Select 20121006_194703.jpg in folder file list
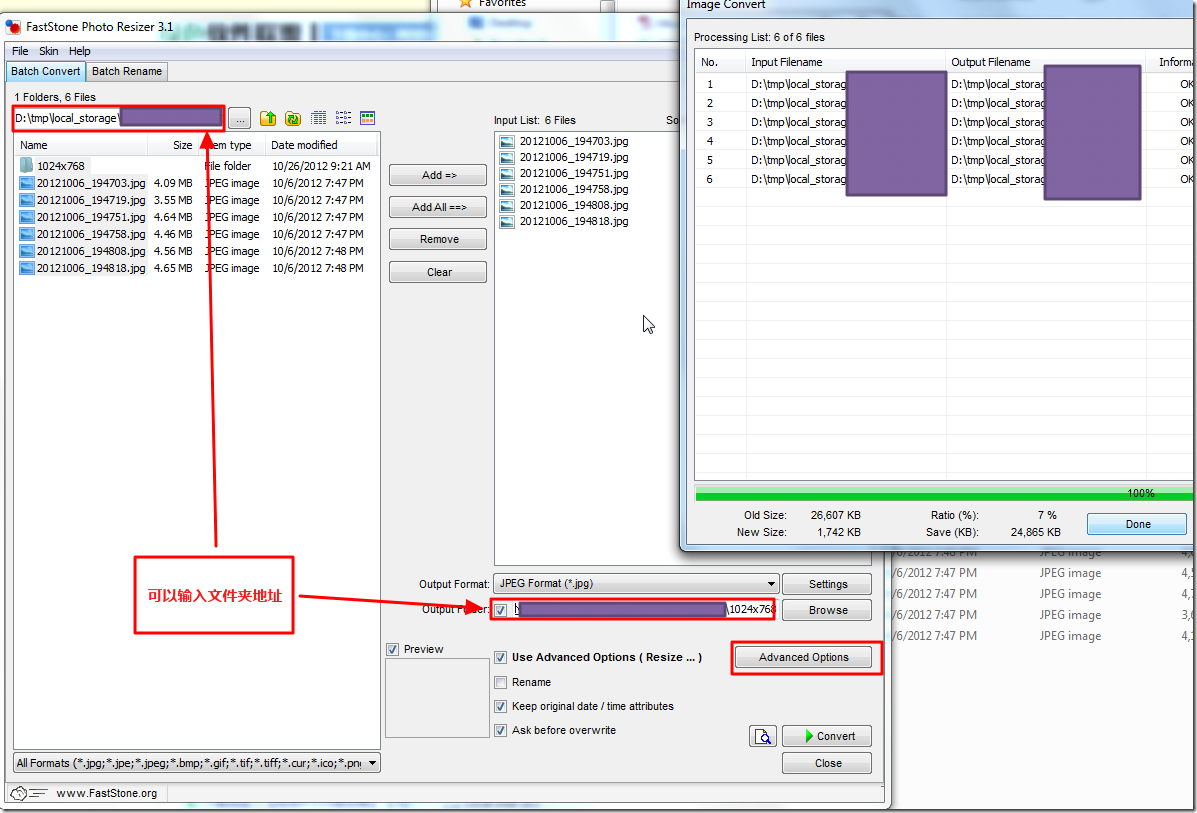This screenshot has width=1197, height=813. [x=82, y=183]
